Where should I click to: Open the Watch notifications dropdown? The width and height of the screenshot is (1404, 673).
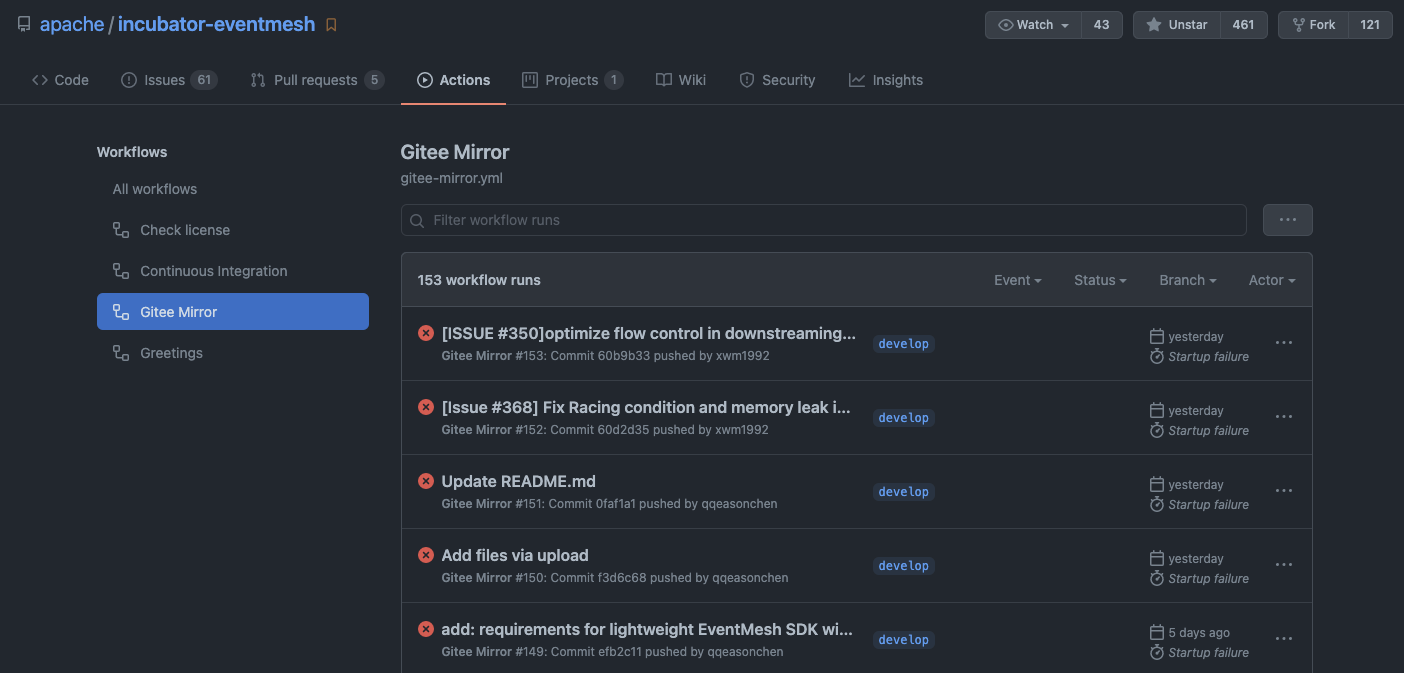pyautogui.click(x=1034, y=25)
